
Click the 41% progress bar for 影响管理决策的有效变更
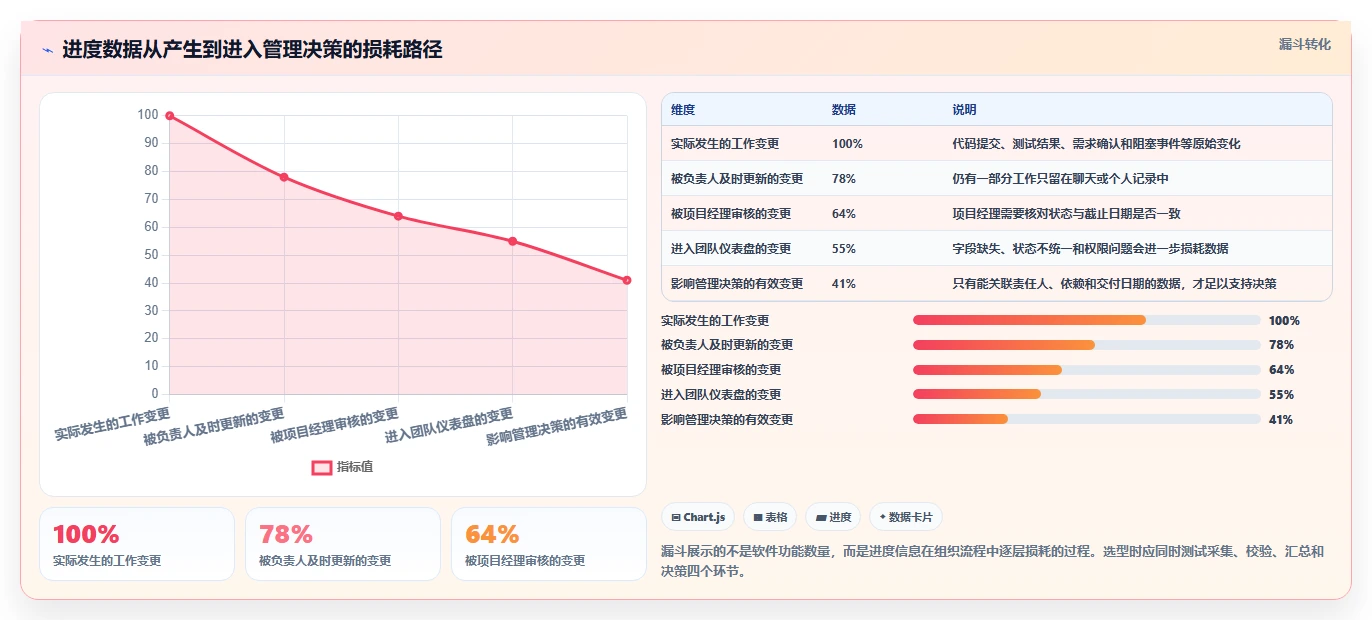[1086, 420]
